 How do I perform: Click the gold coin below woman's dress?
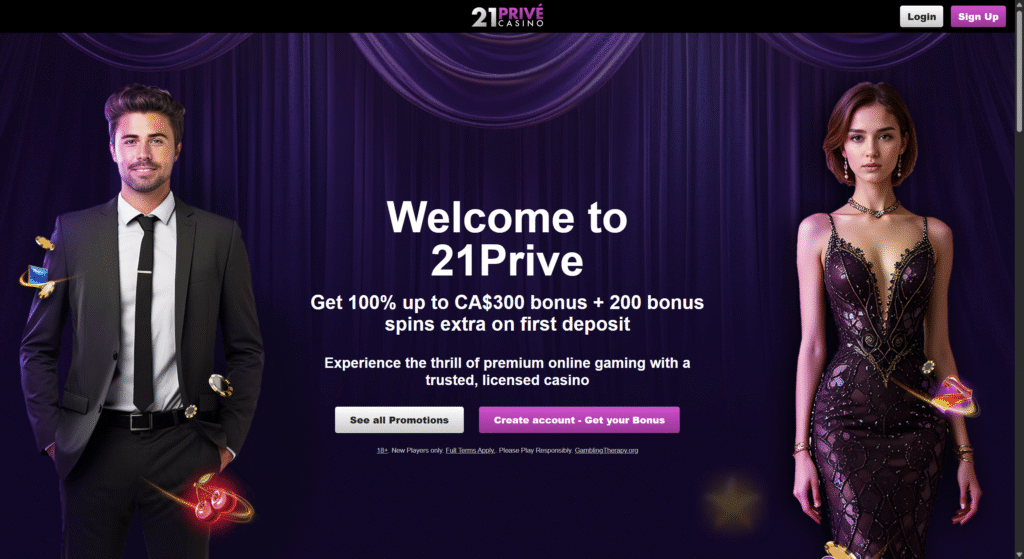(839, 551)
